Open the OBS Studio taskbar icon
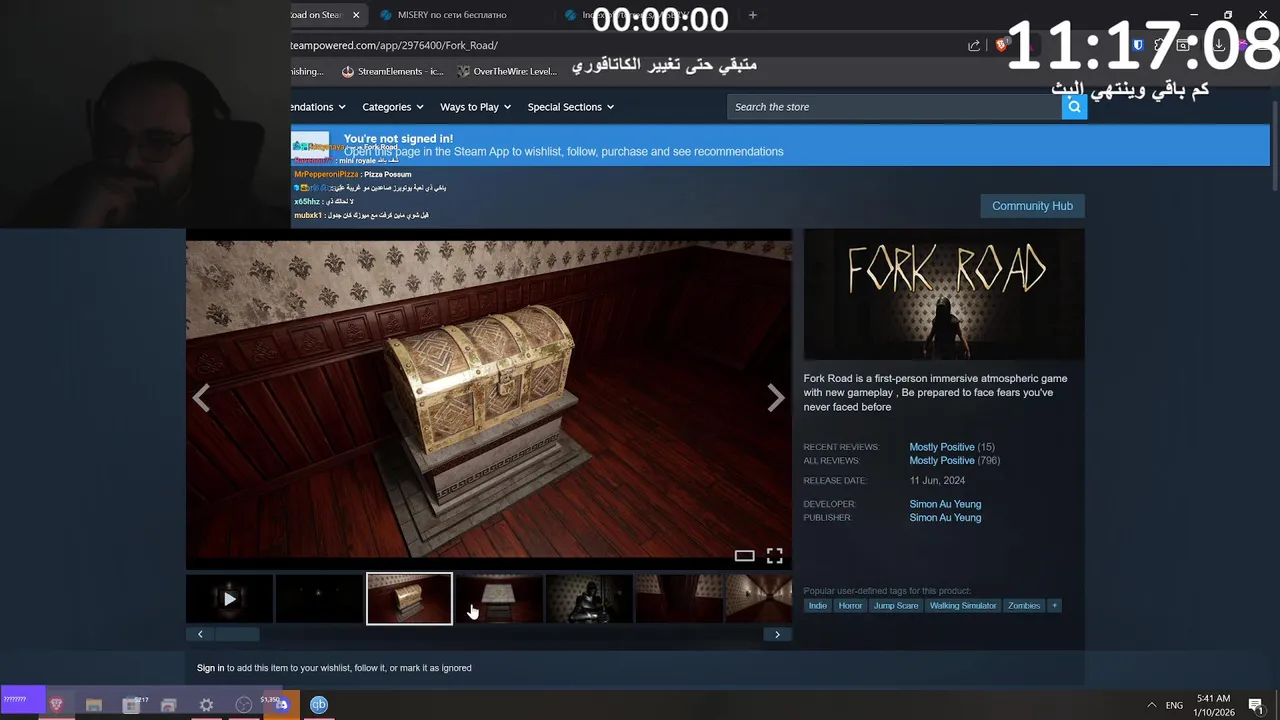This screenshot has height=720, width=1280. coord(244,705)
